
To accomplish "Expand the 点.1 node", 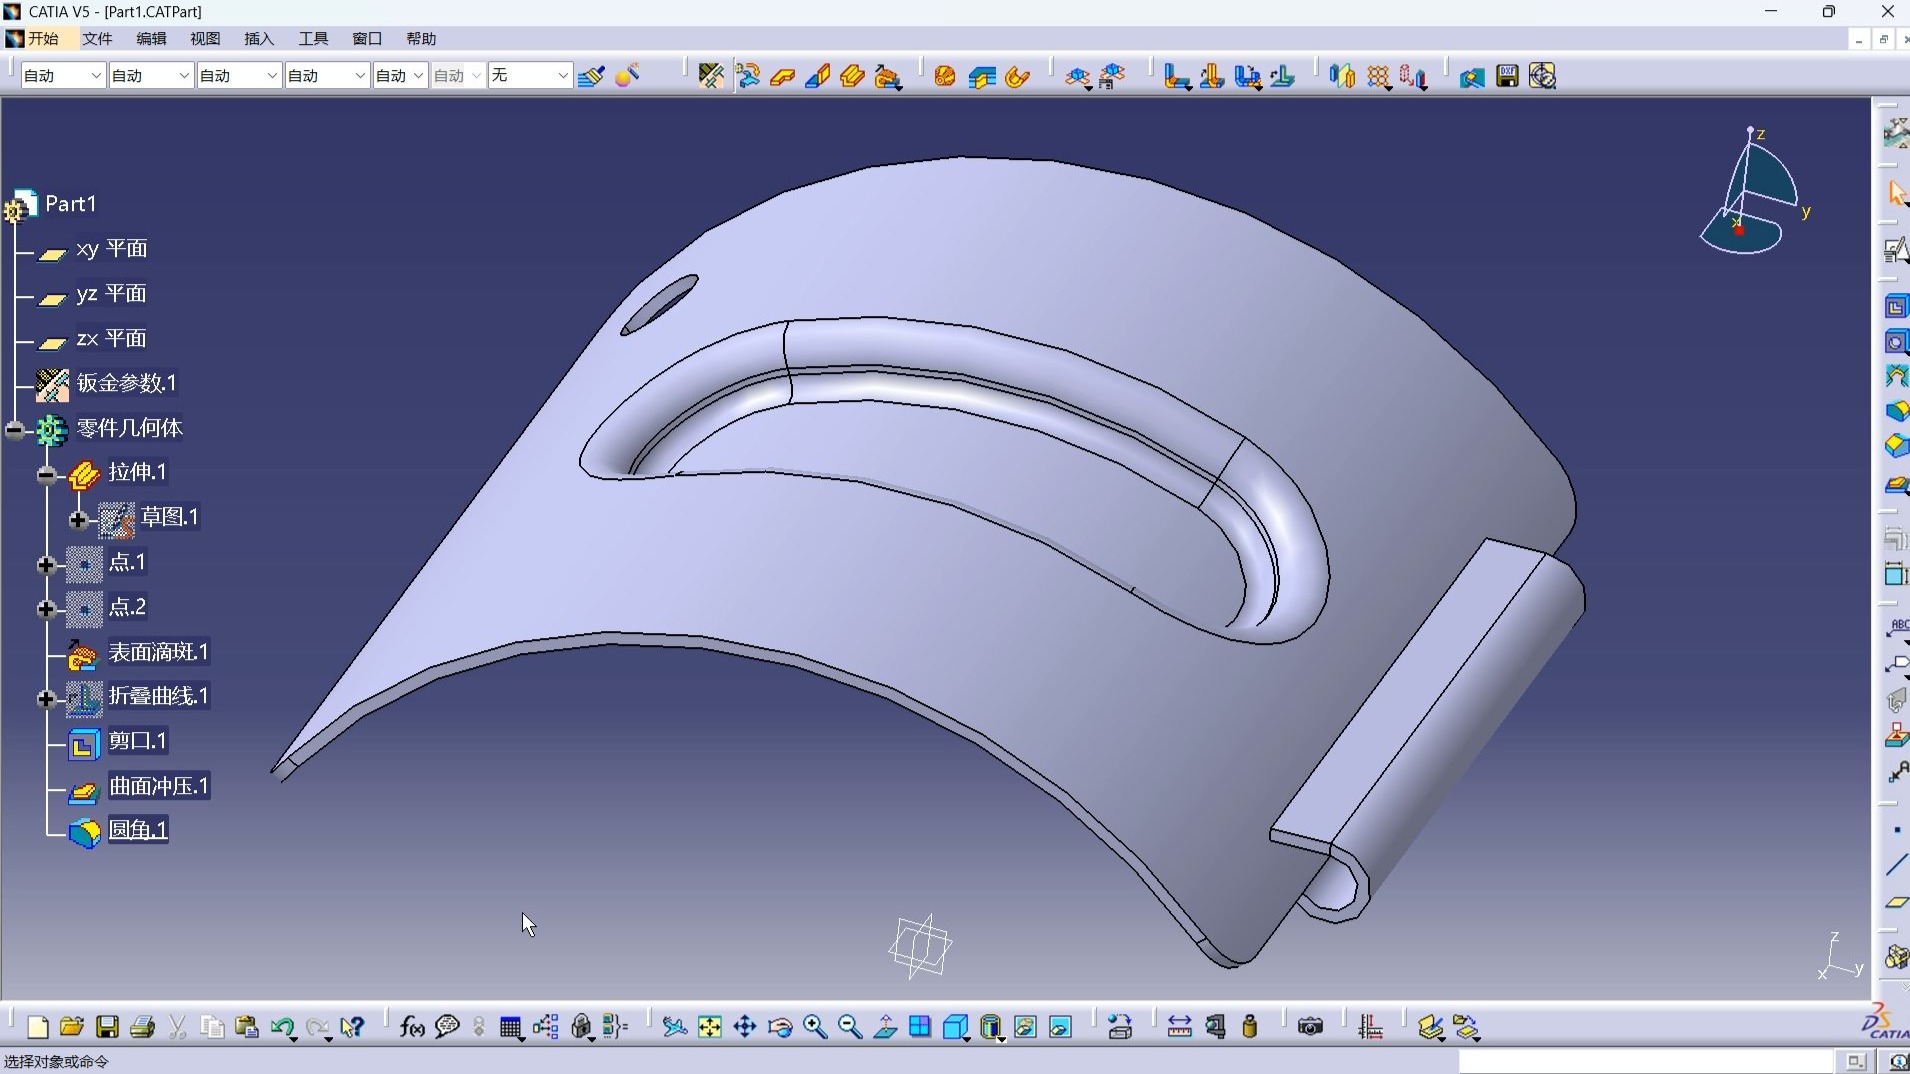I will point(46,565).
